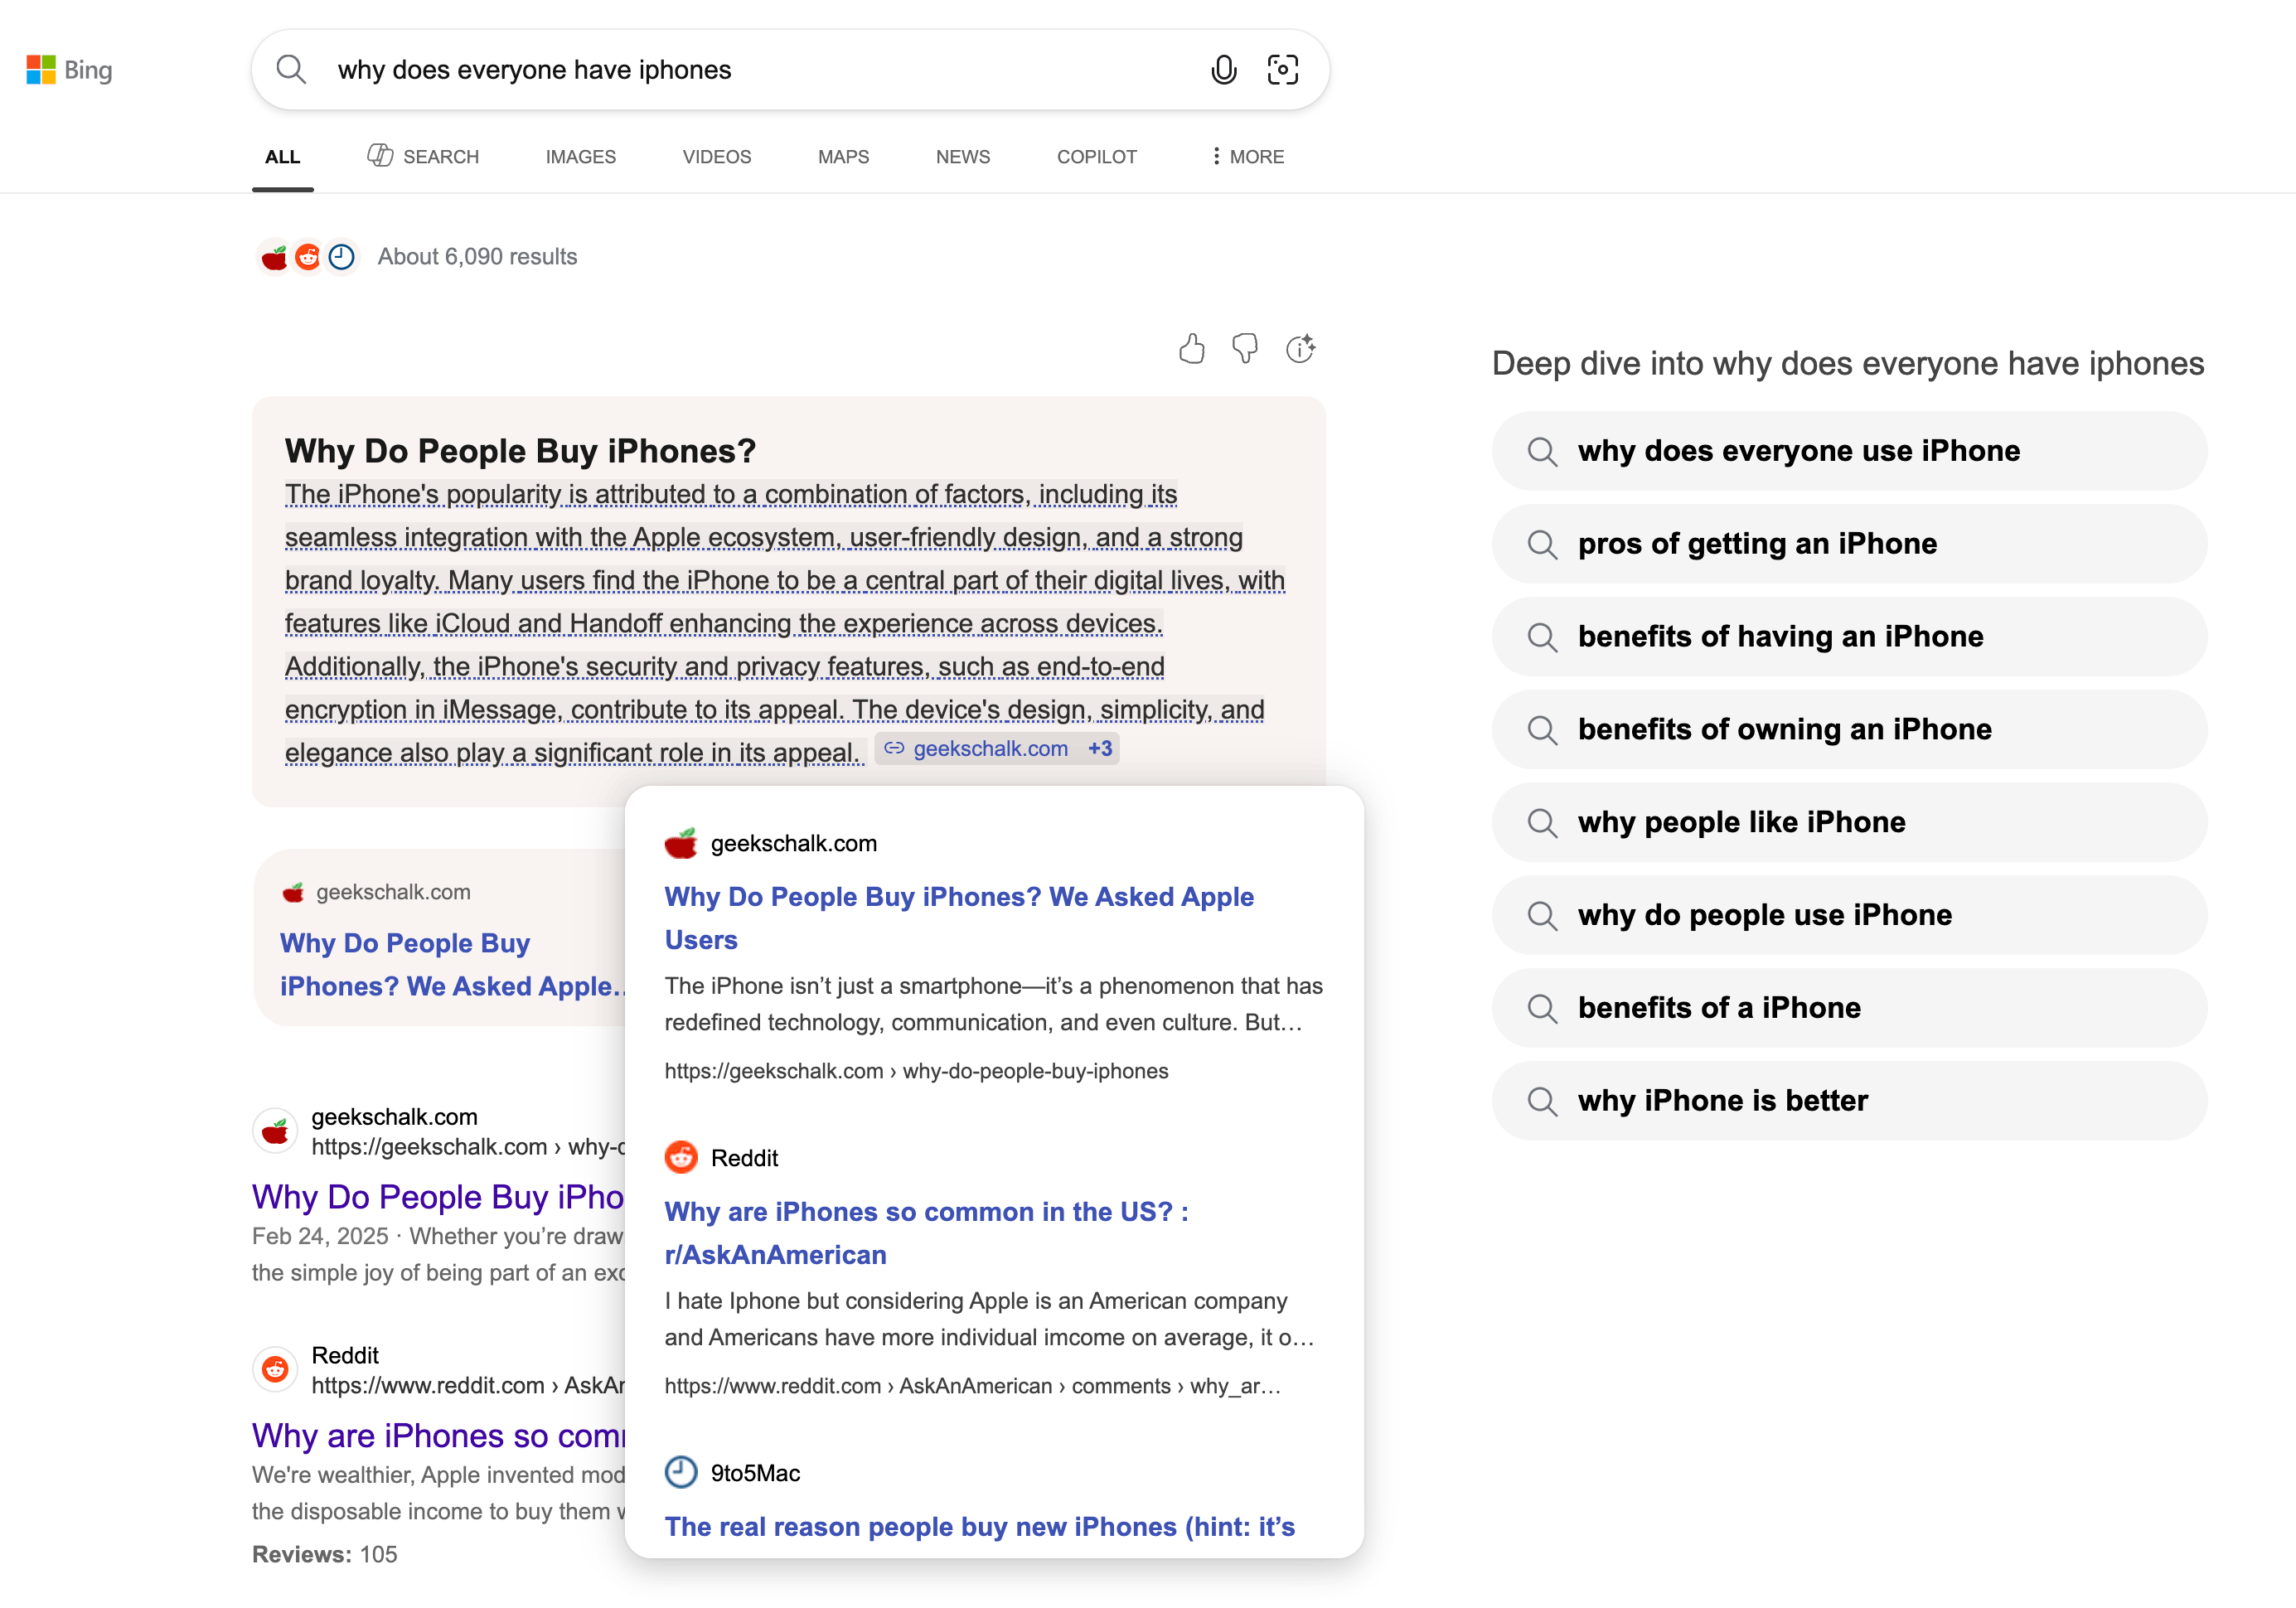Switch to the Images tab
The width and height of the screenshot is (2296, 1608).
tap(580, 157)
